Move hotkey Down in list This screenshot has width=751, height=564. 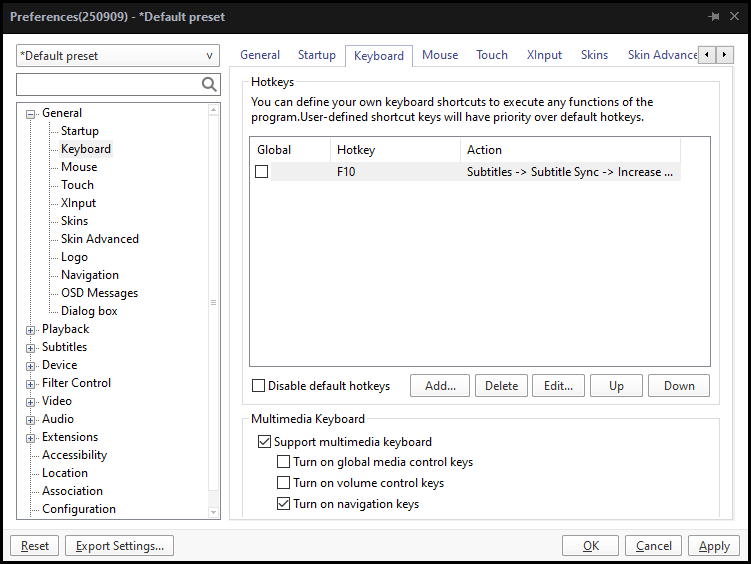pyautogui.click(x=679, y=385)
